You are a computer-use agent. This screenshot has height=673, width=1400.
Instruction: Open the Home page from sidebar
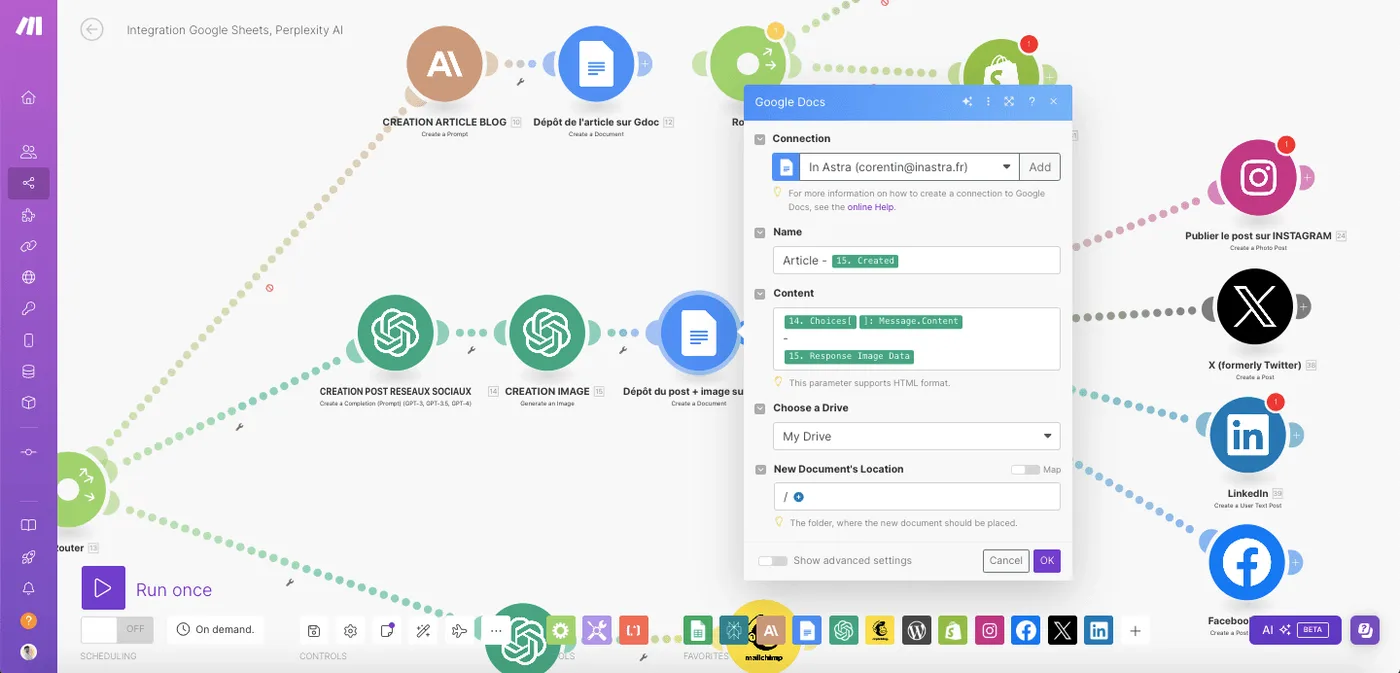[x=28, y=97]
